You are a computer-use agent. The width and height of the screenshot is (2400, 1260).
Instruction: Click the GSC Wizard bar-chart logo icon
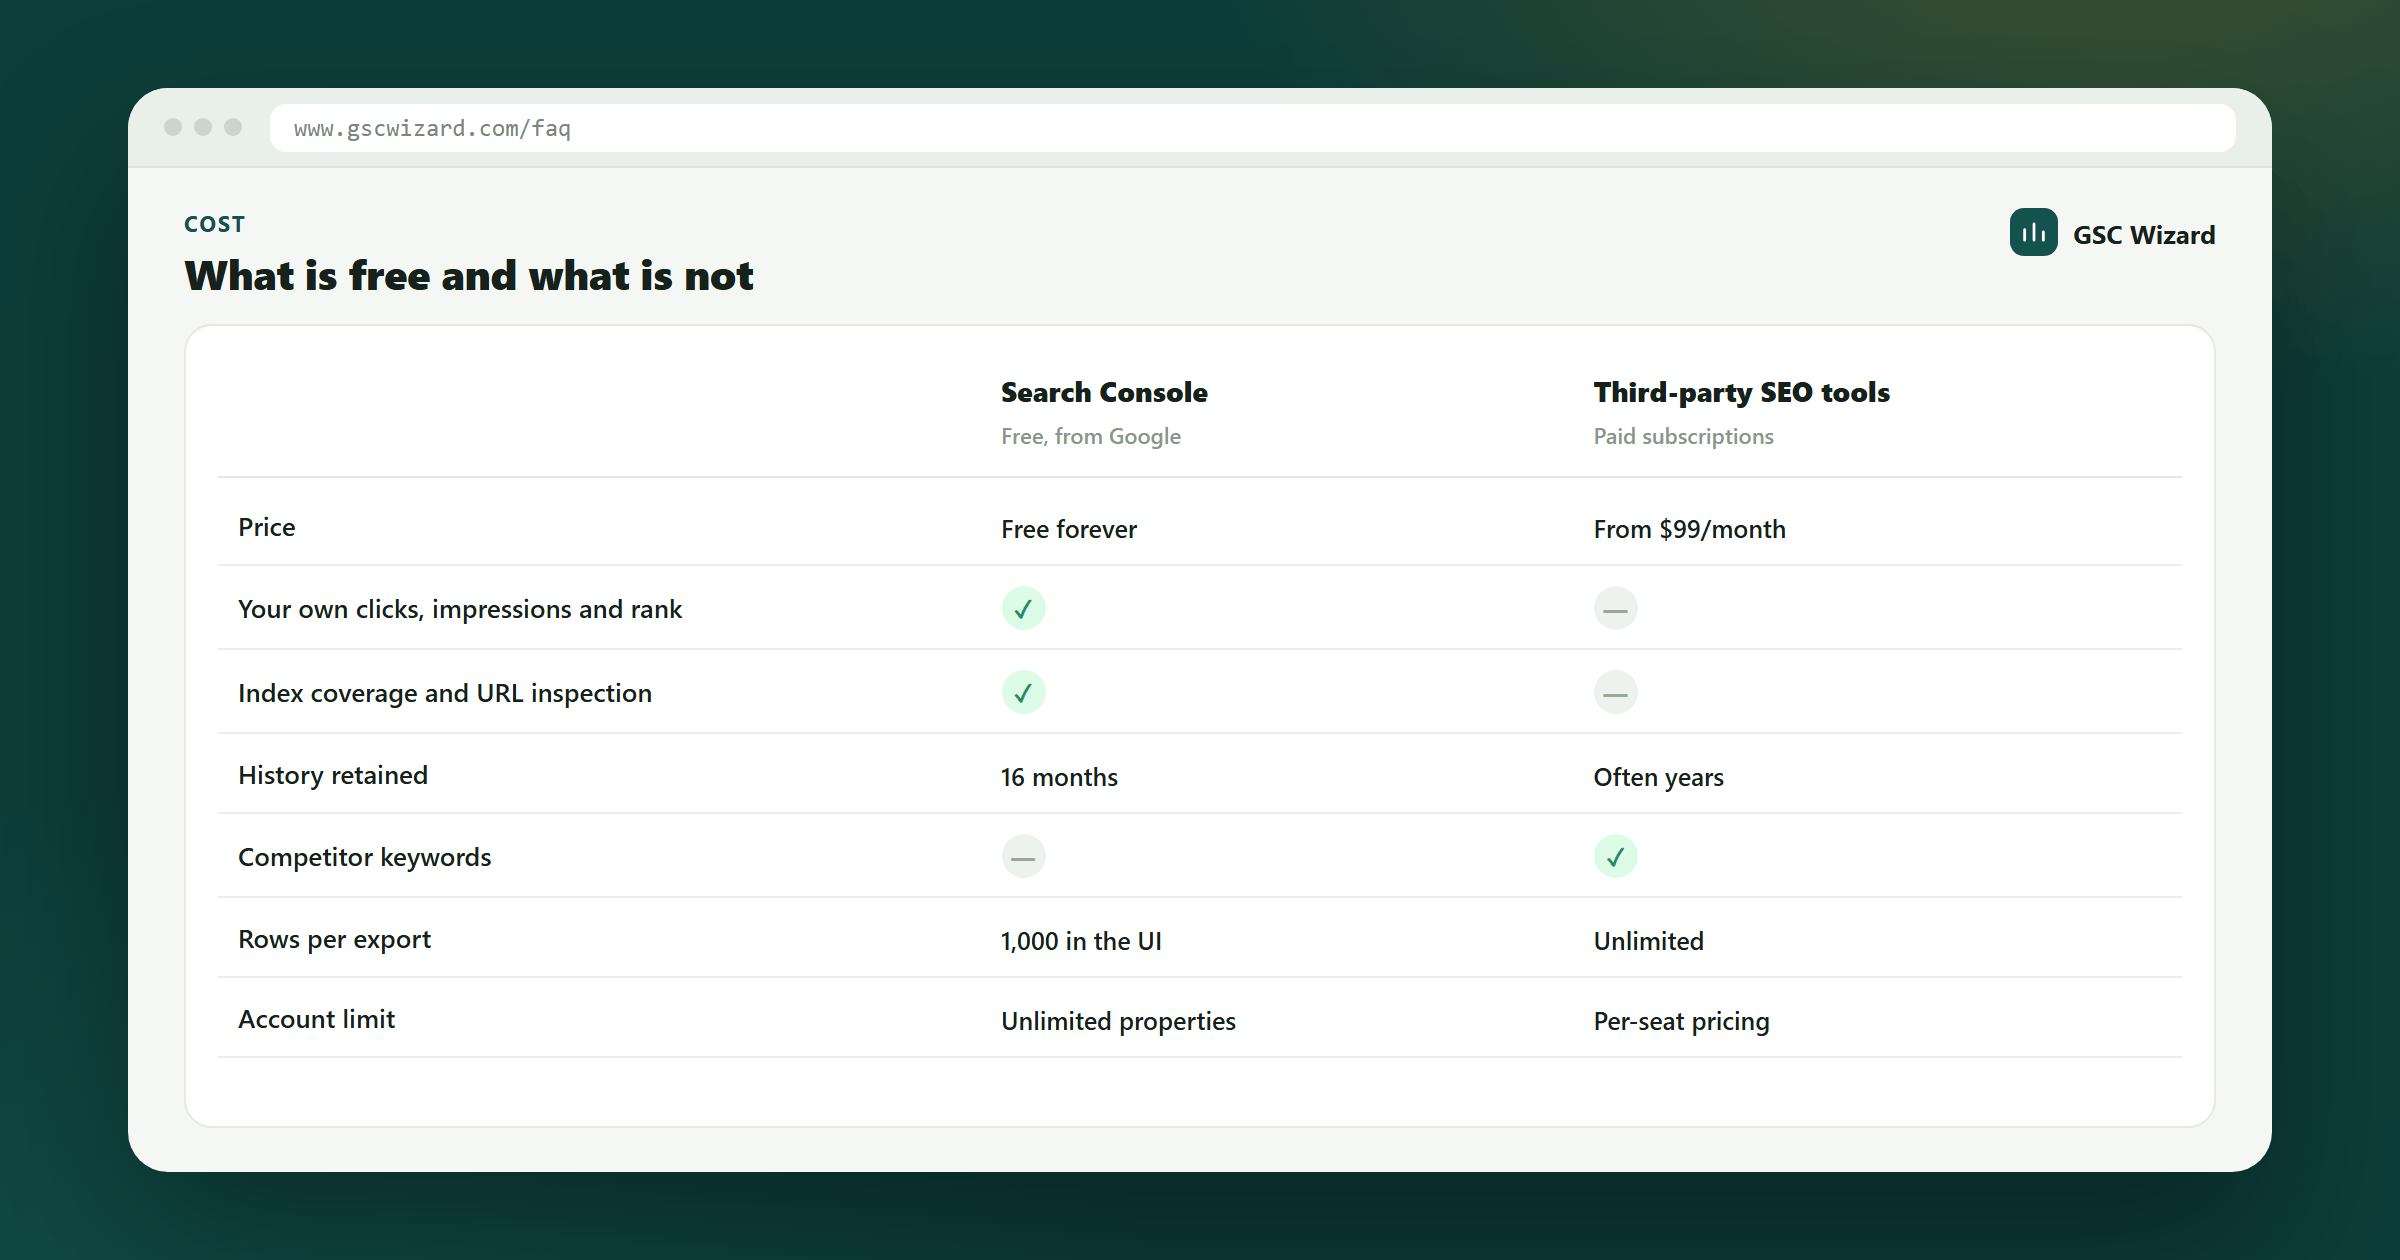[x=2033, y=232]
